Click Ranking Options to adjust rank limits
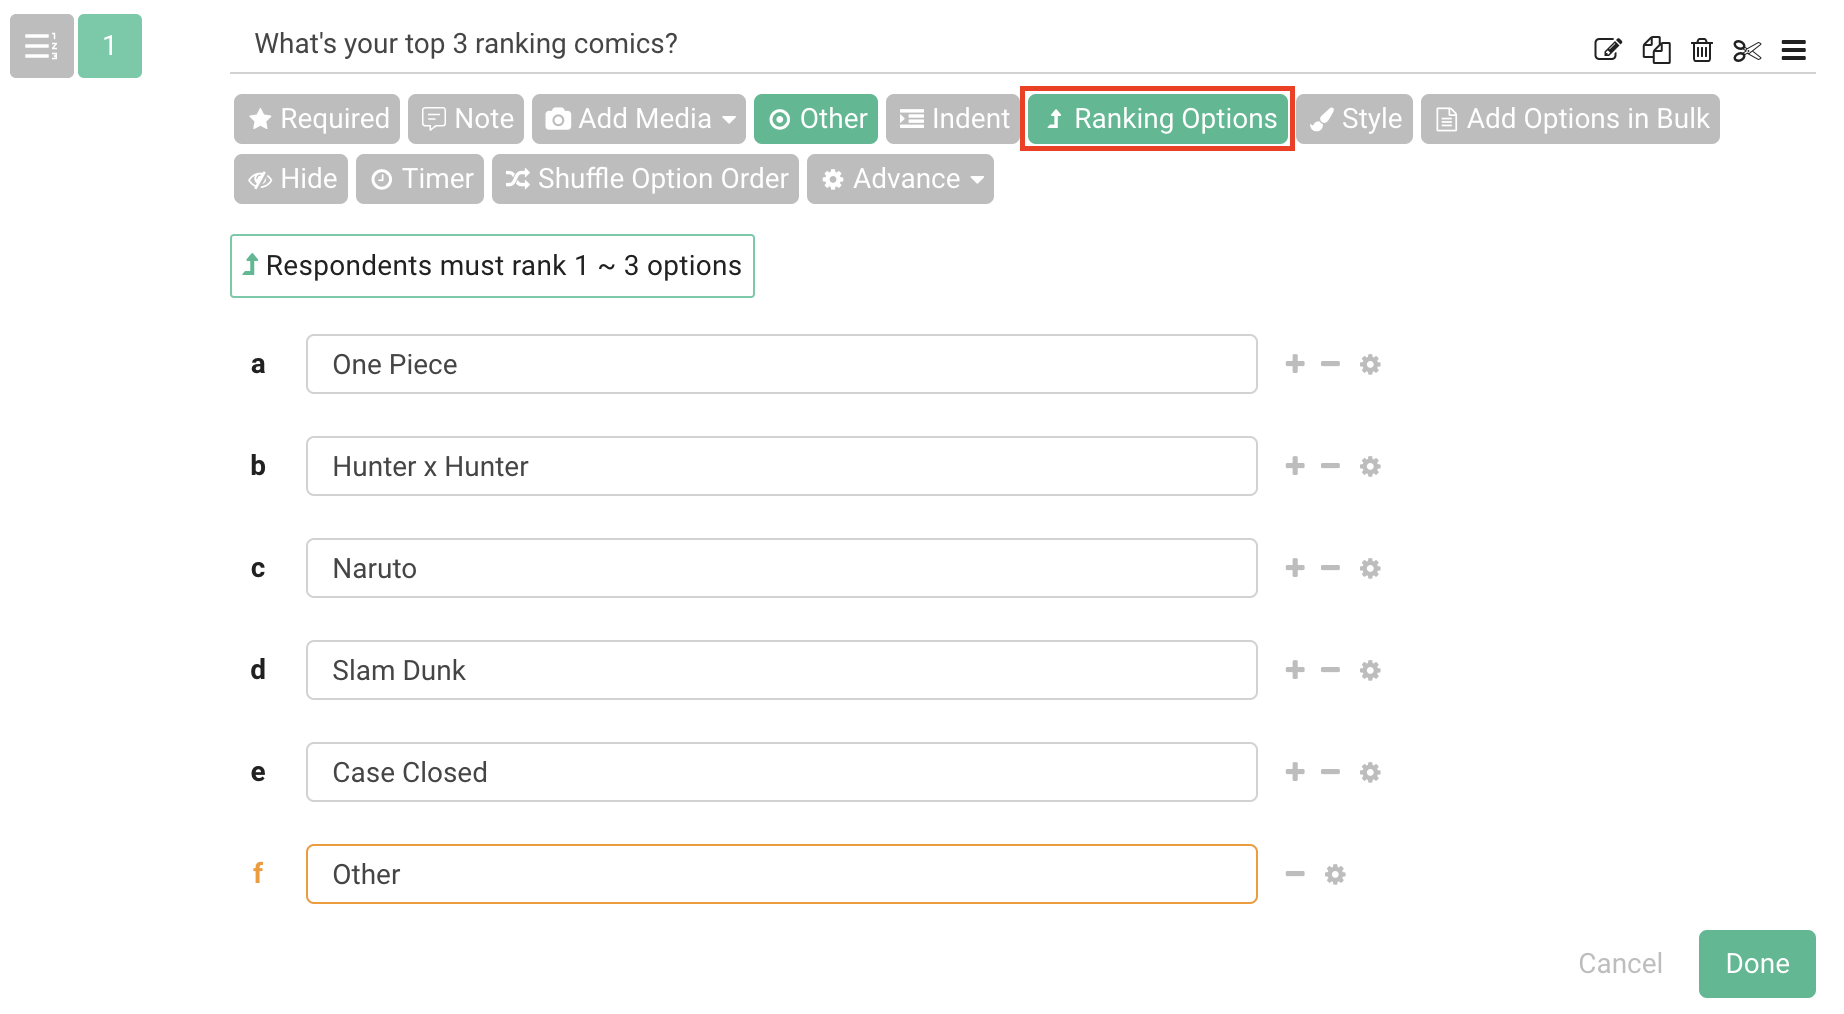Image resolution: width=1844 pixels, height=1014 pixels. pyautogui.click(x=1157, y=118)
